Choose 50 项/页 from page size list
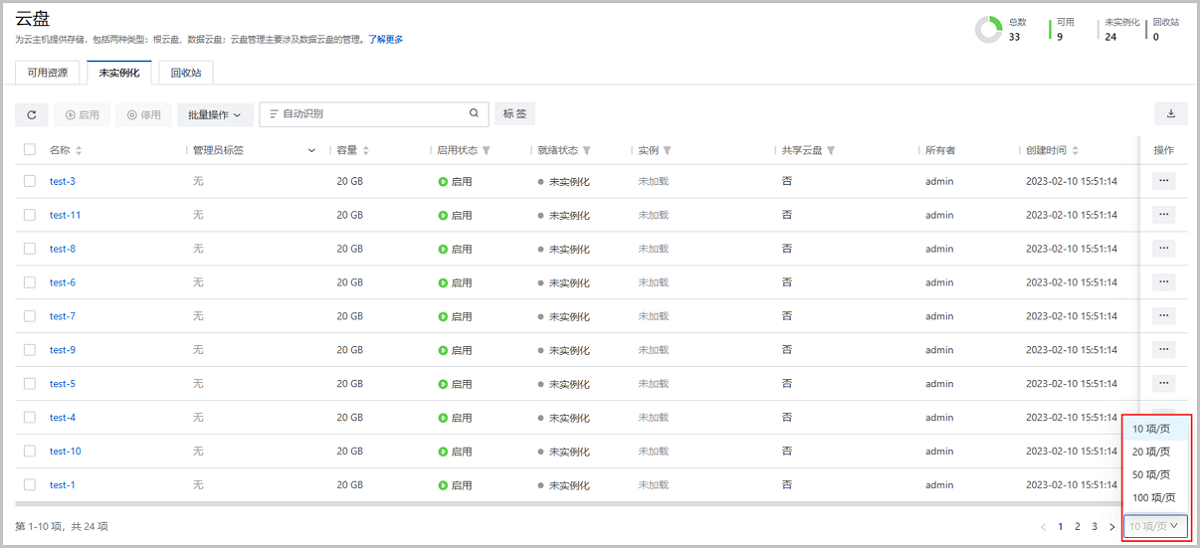The image size is (1200, 548). pos(1151,474)
